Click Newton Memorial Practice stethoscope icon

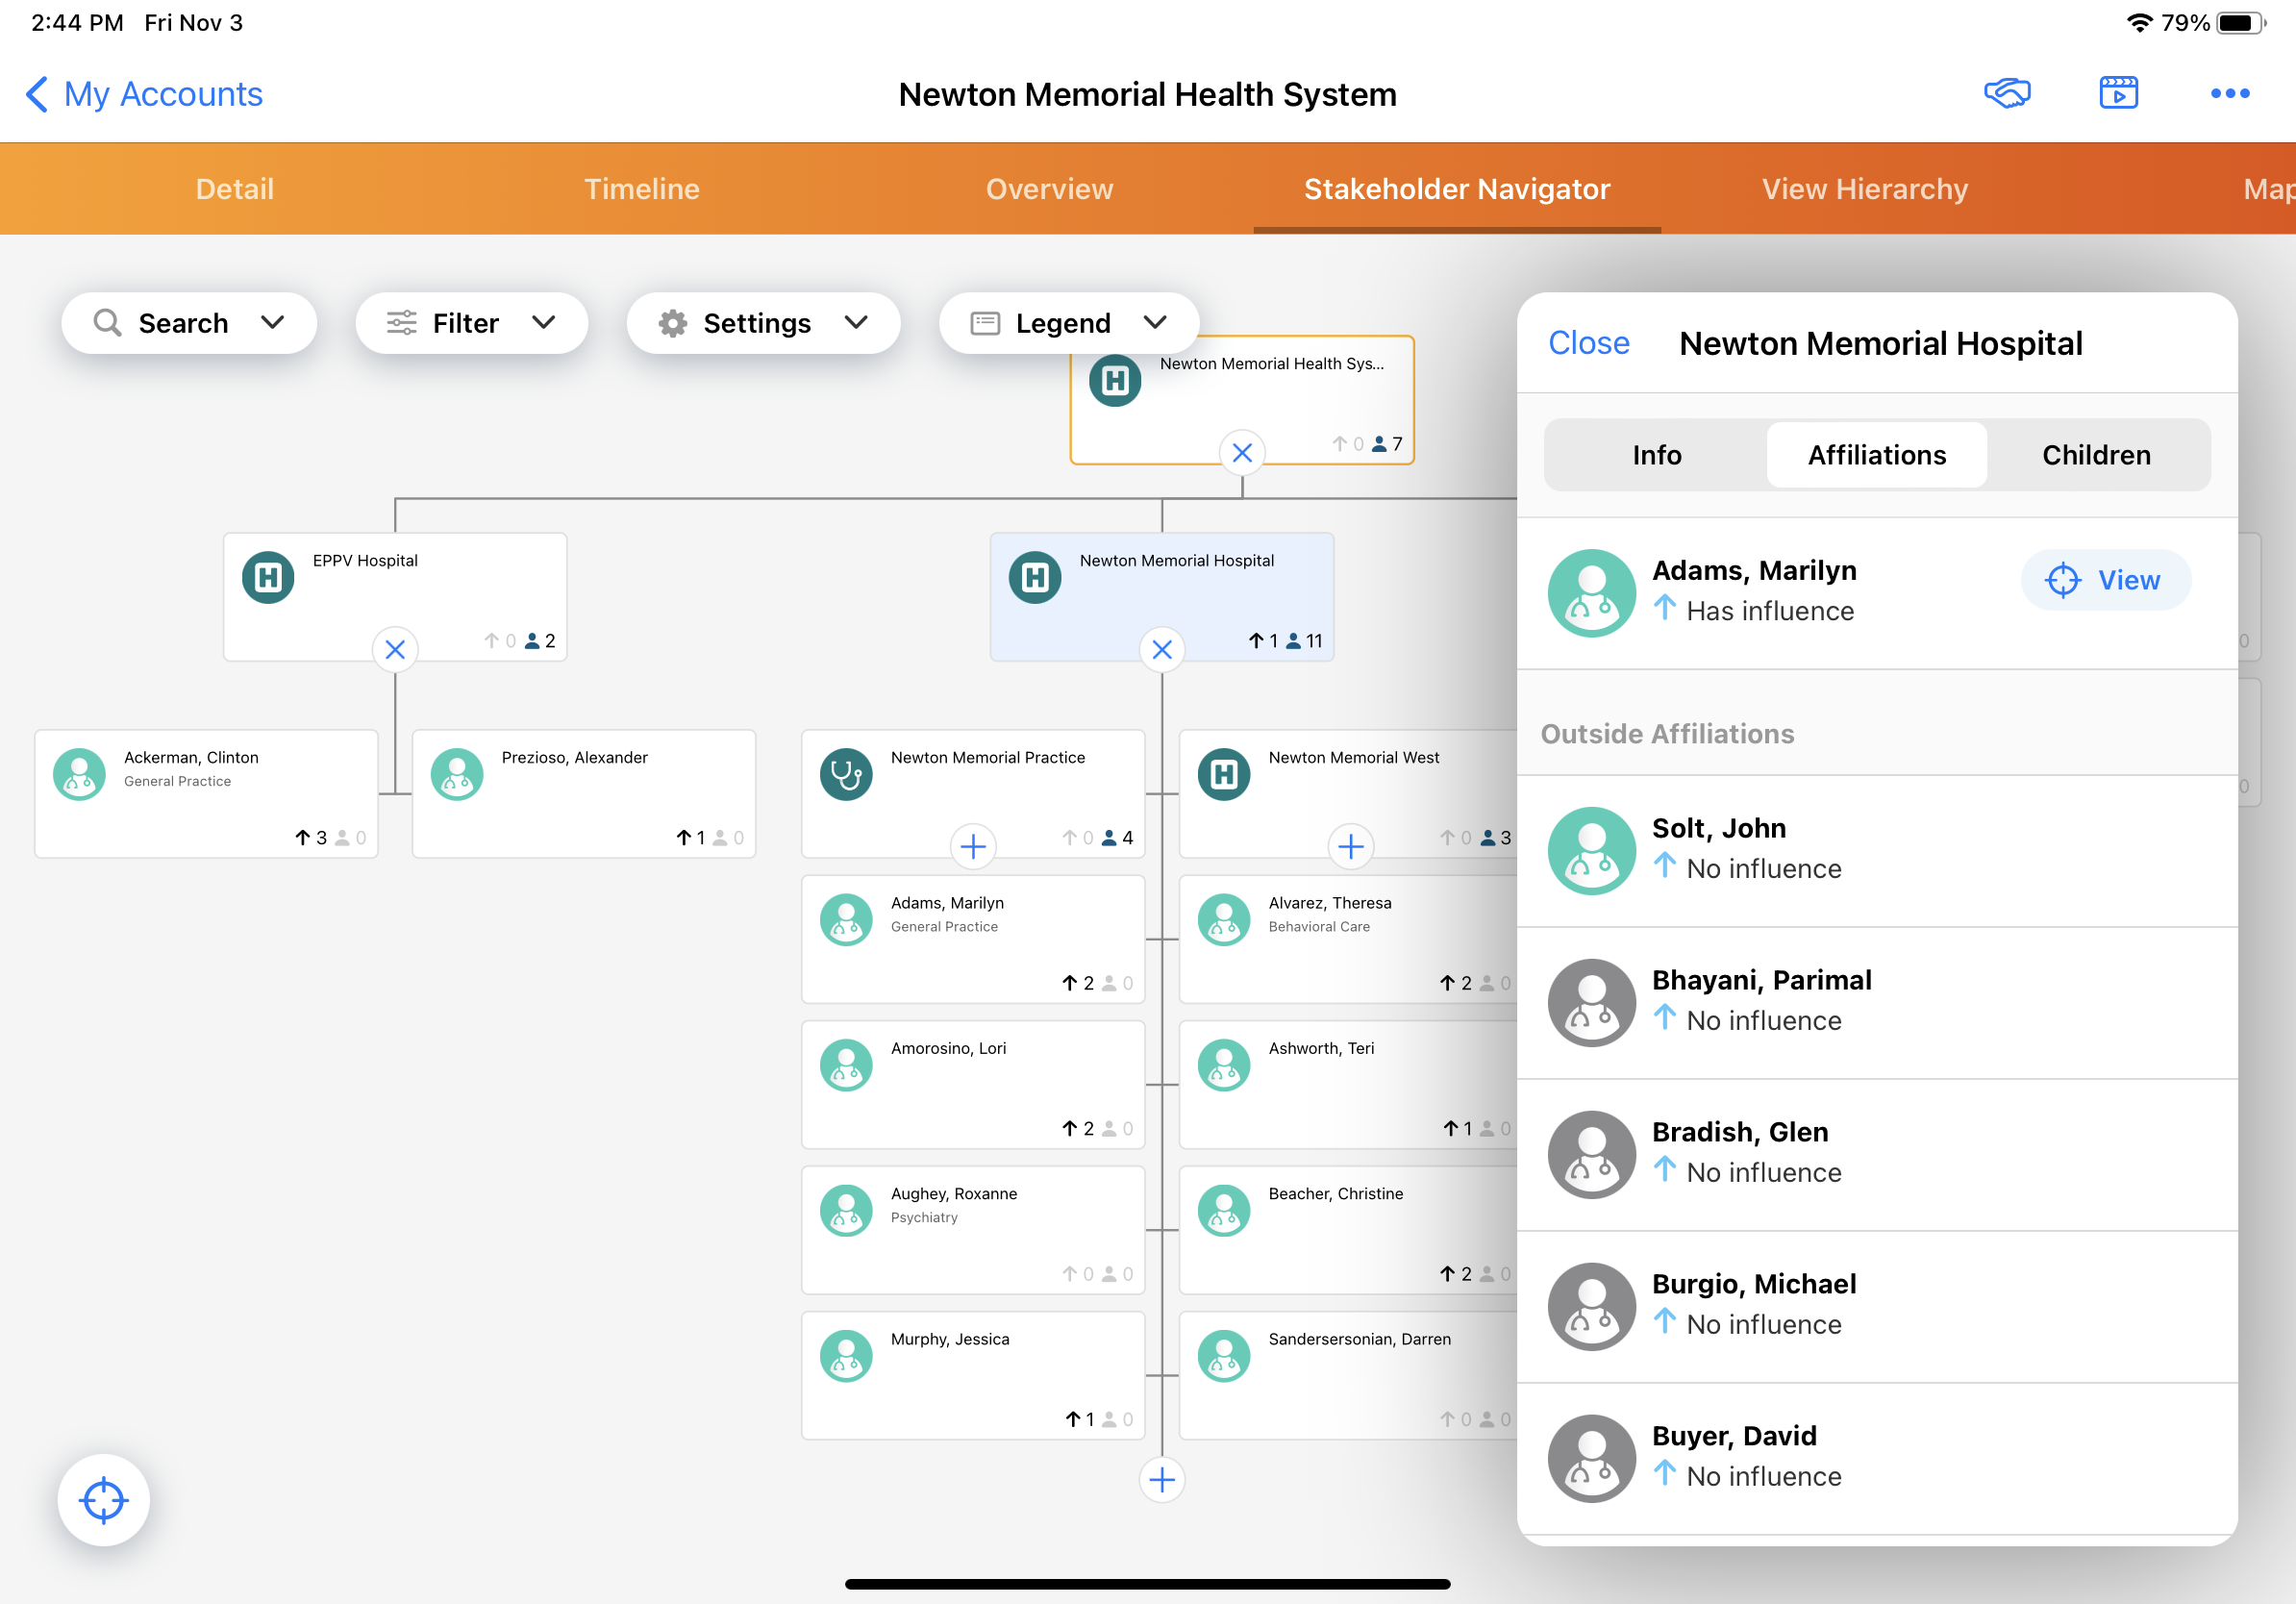(846, 774)
